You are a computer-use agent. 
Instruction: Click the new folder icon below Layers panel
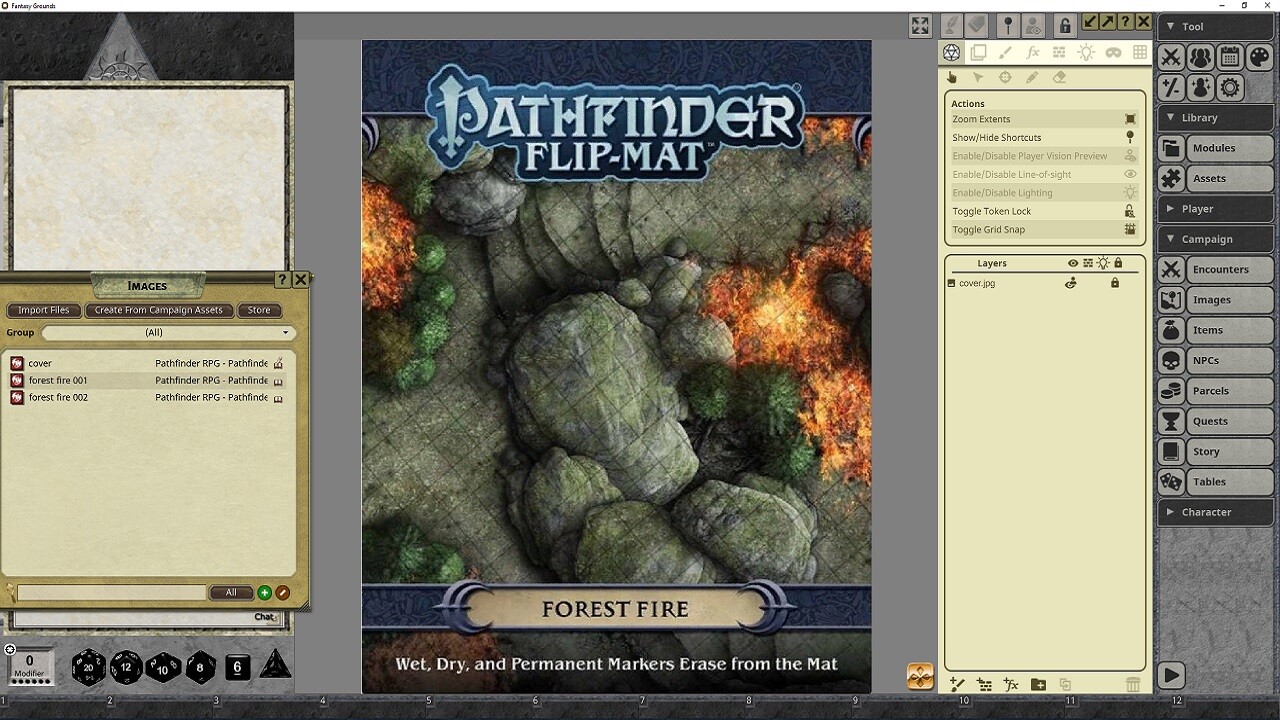[1037, 685]
